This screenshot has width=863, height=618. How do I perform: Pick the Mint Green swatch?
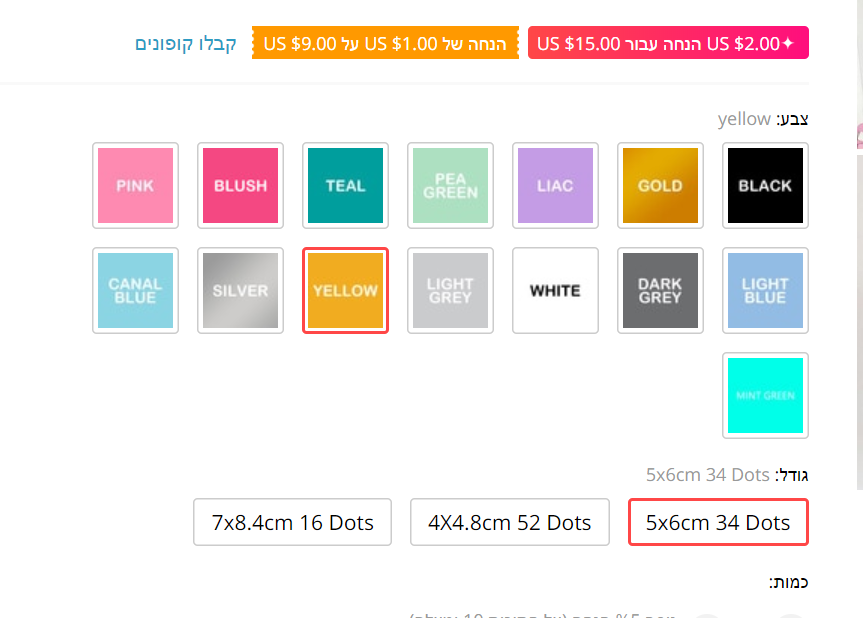(765, 395)
